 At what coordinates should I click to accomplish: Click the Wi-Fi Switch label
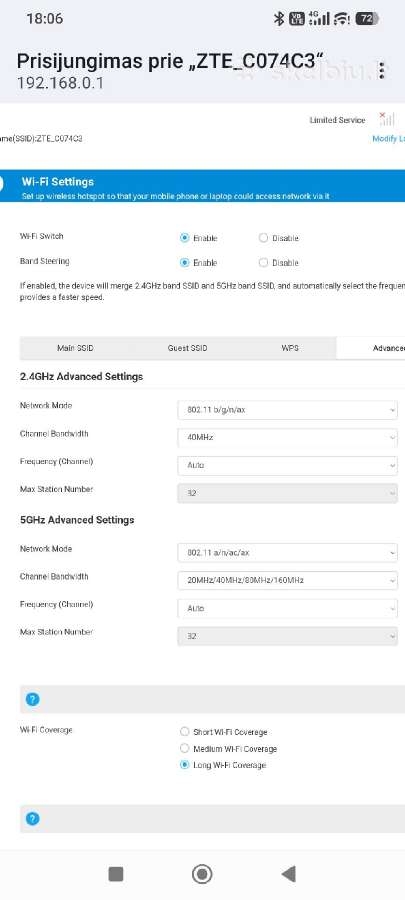(42, 236)
